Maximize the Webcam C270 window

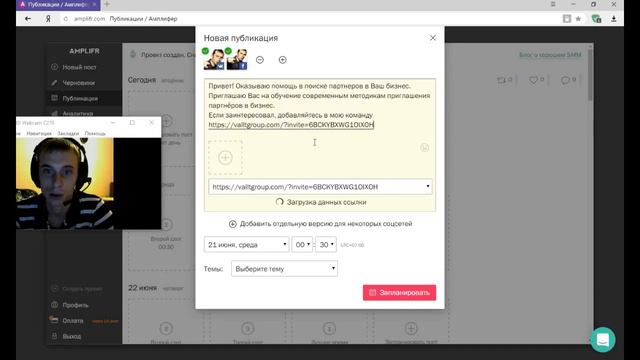(x=132, y=122)
